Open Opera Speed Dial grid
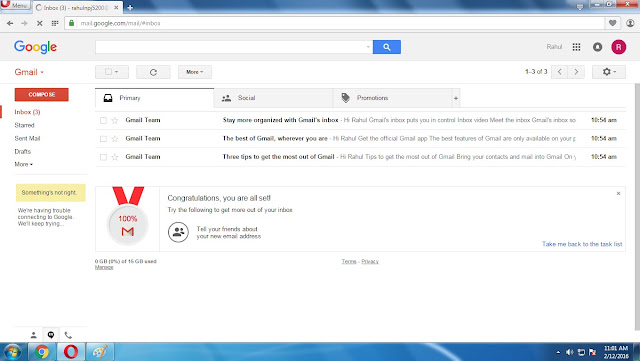 click(55, 23)
